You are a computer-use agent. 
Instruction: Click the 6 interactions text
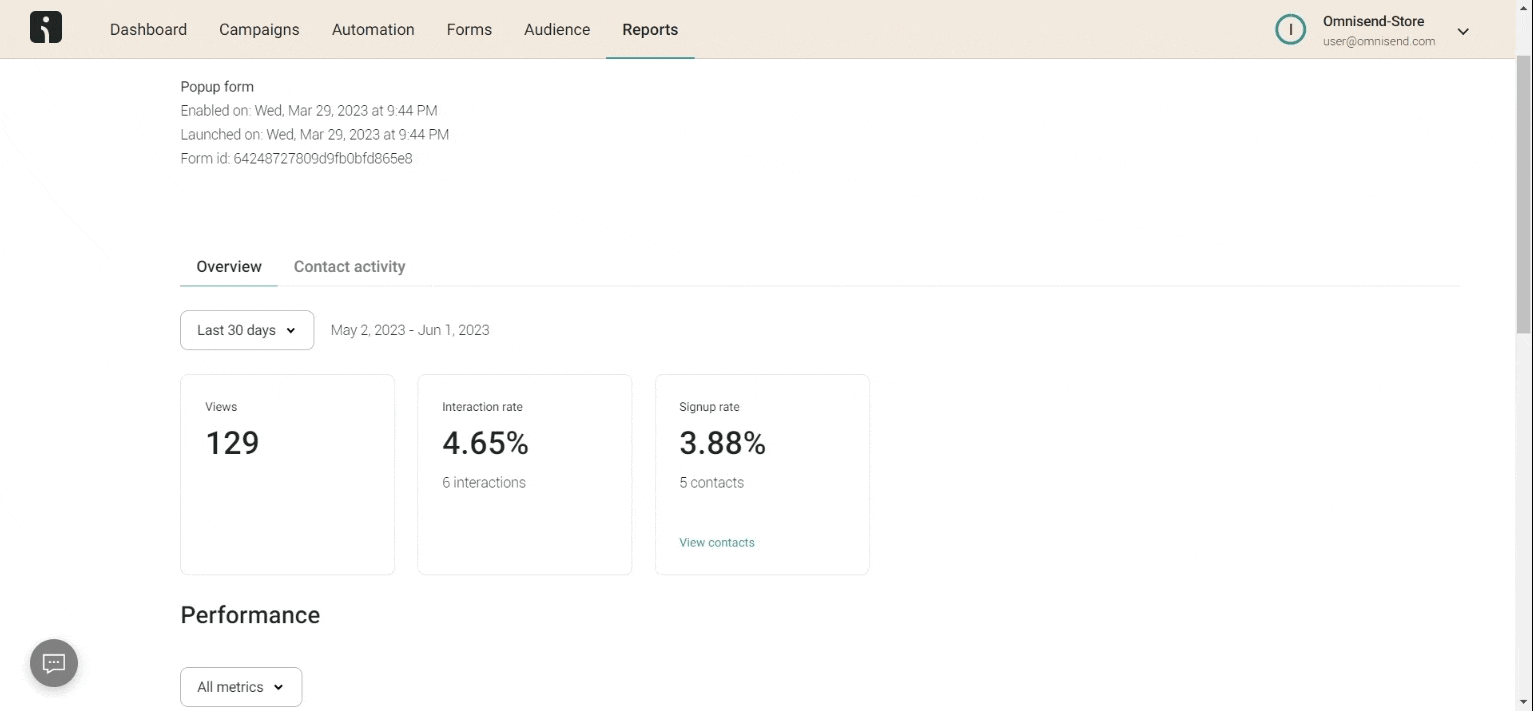(x=484, y=482)
